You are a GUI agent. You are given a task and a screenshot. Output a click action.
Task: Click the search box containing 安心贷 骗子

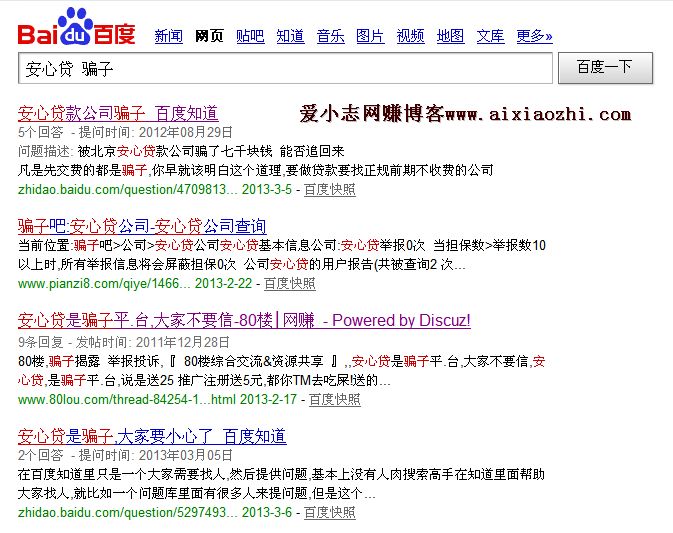click(285, 69)
